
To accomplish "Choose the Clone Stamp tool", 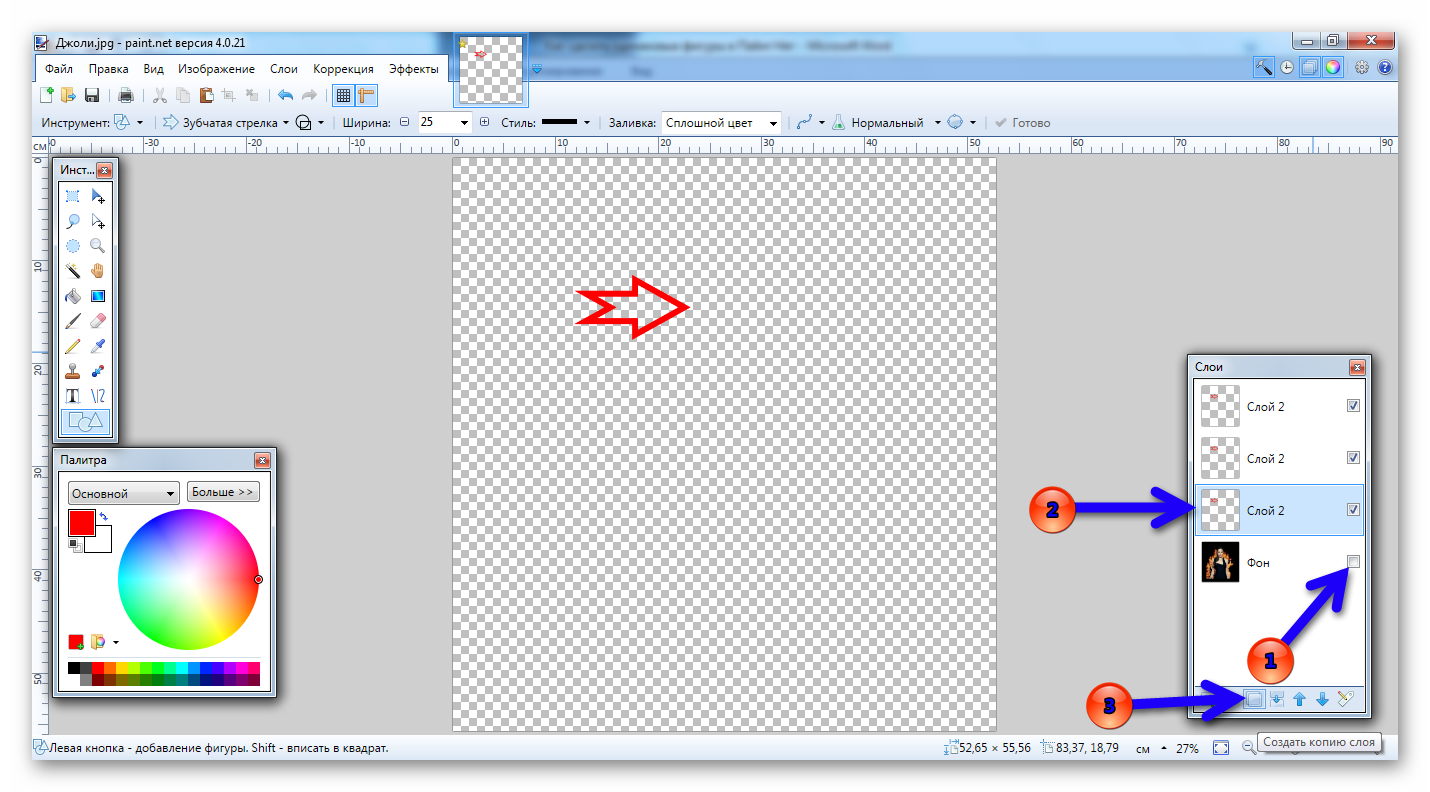I will [73, 372].
